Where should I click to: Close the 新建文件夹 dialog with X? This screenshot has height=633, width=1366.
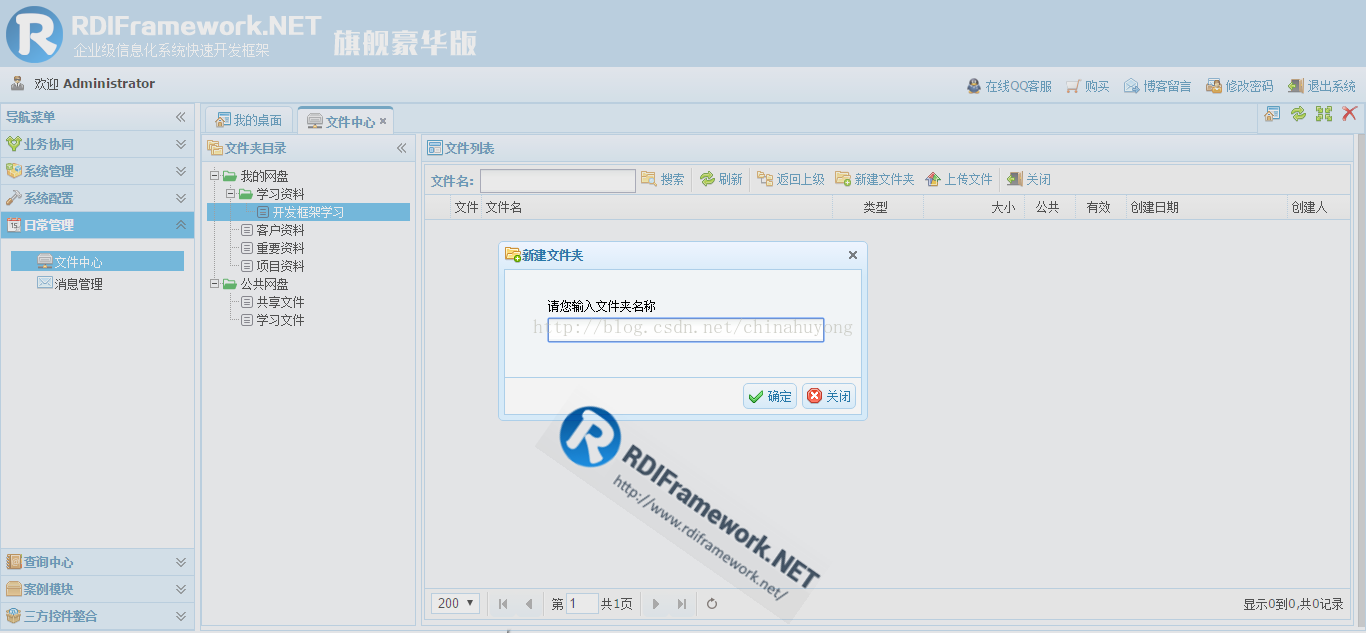point(853,255)
